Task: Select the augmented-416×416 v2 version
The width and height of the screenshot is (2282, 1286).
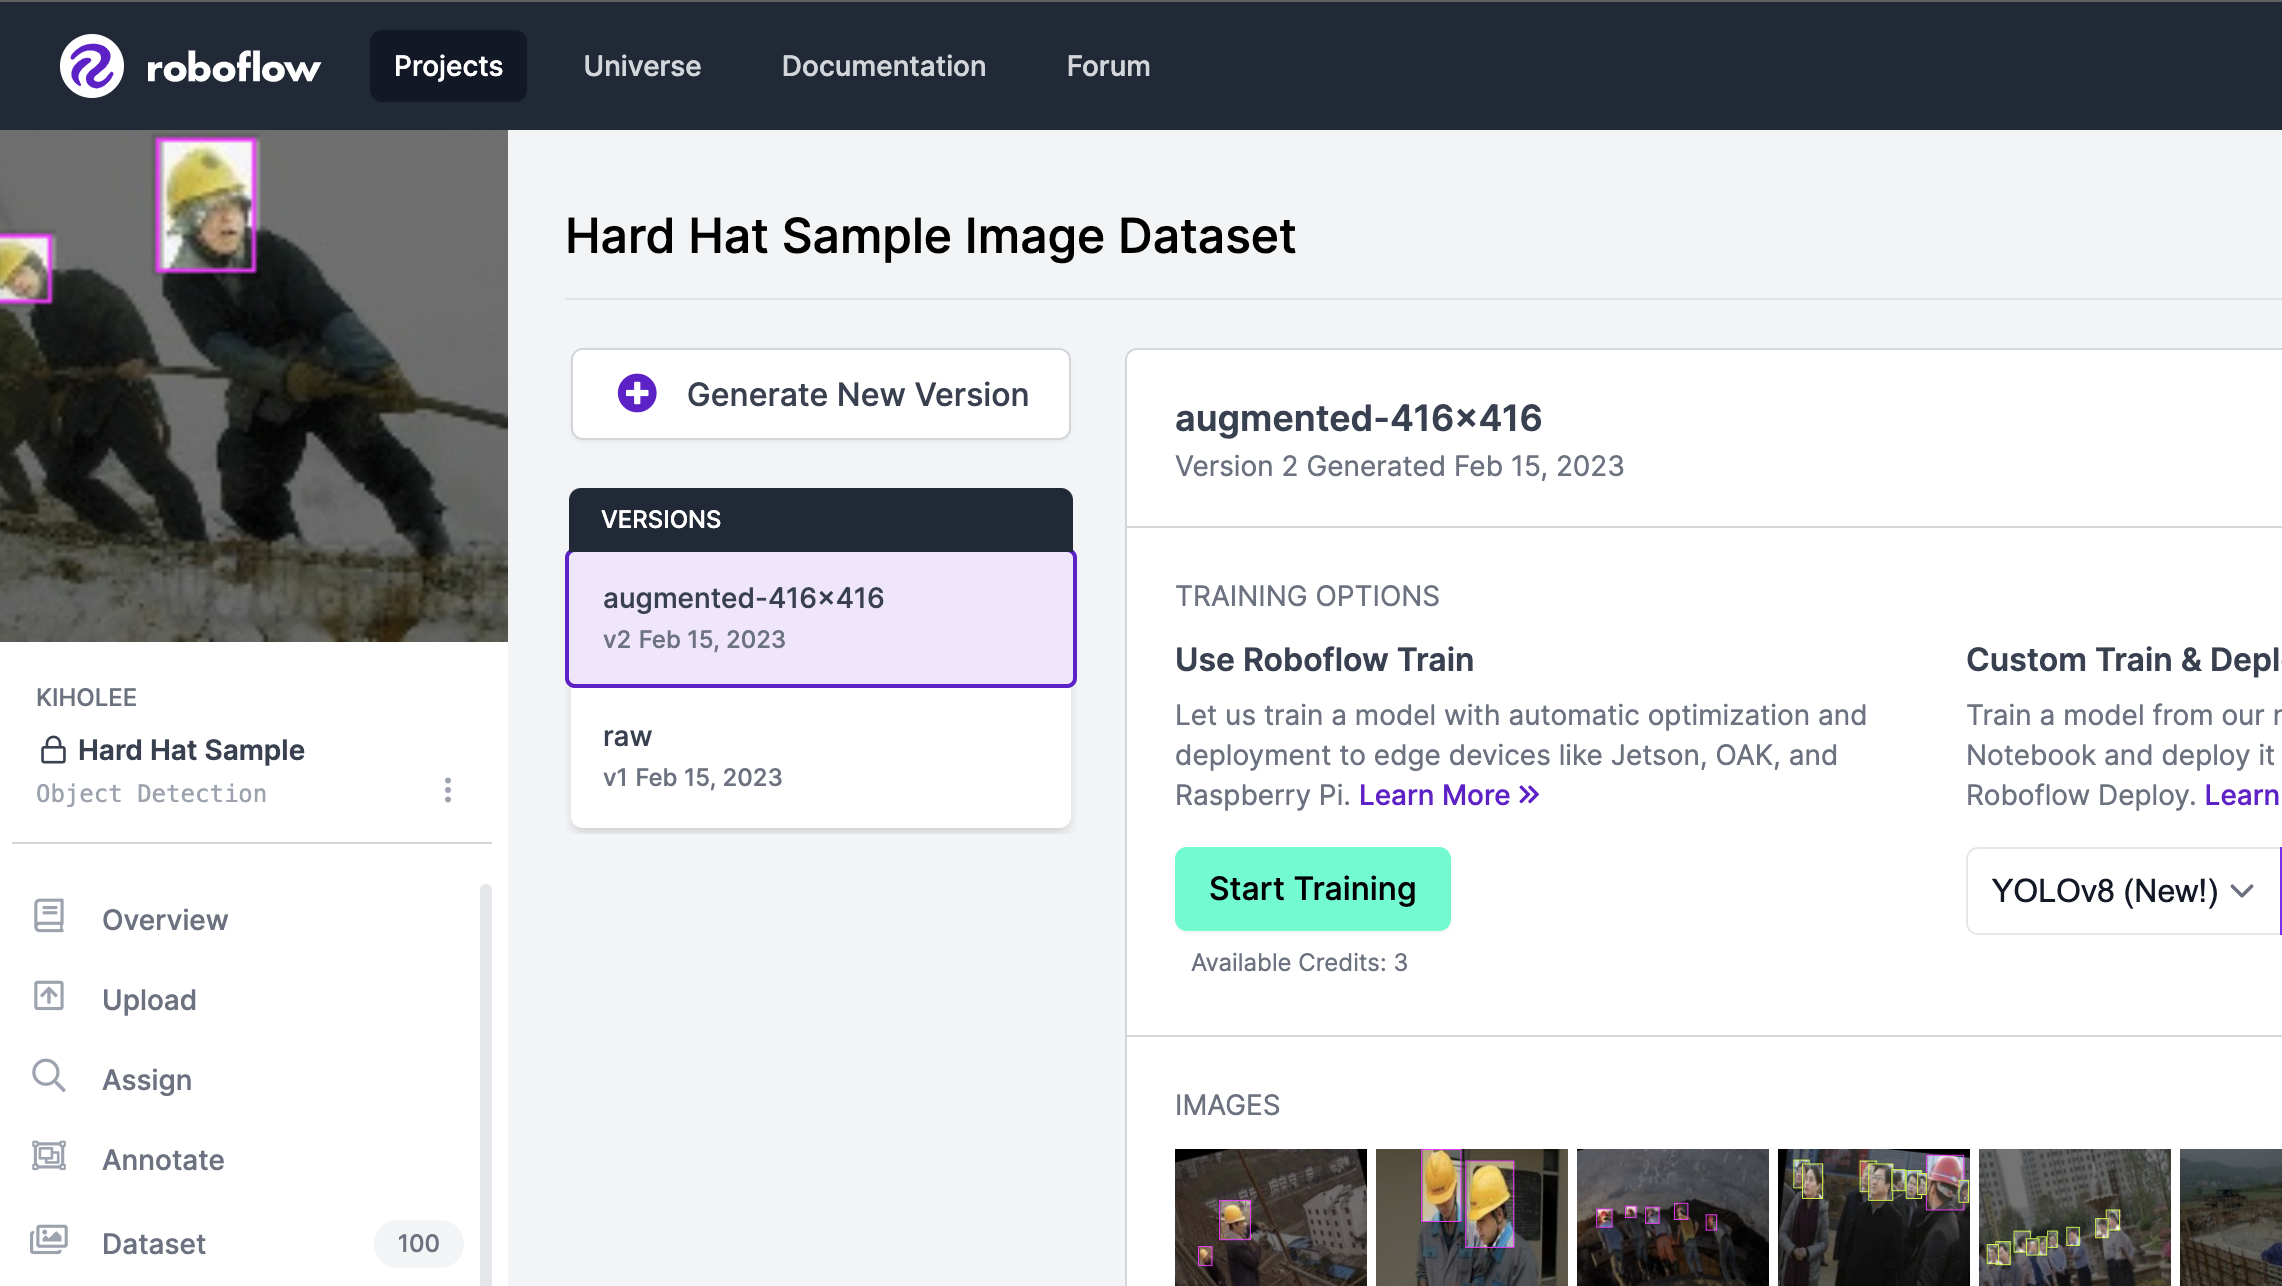Action: click(820, 618)
